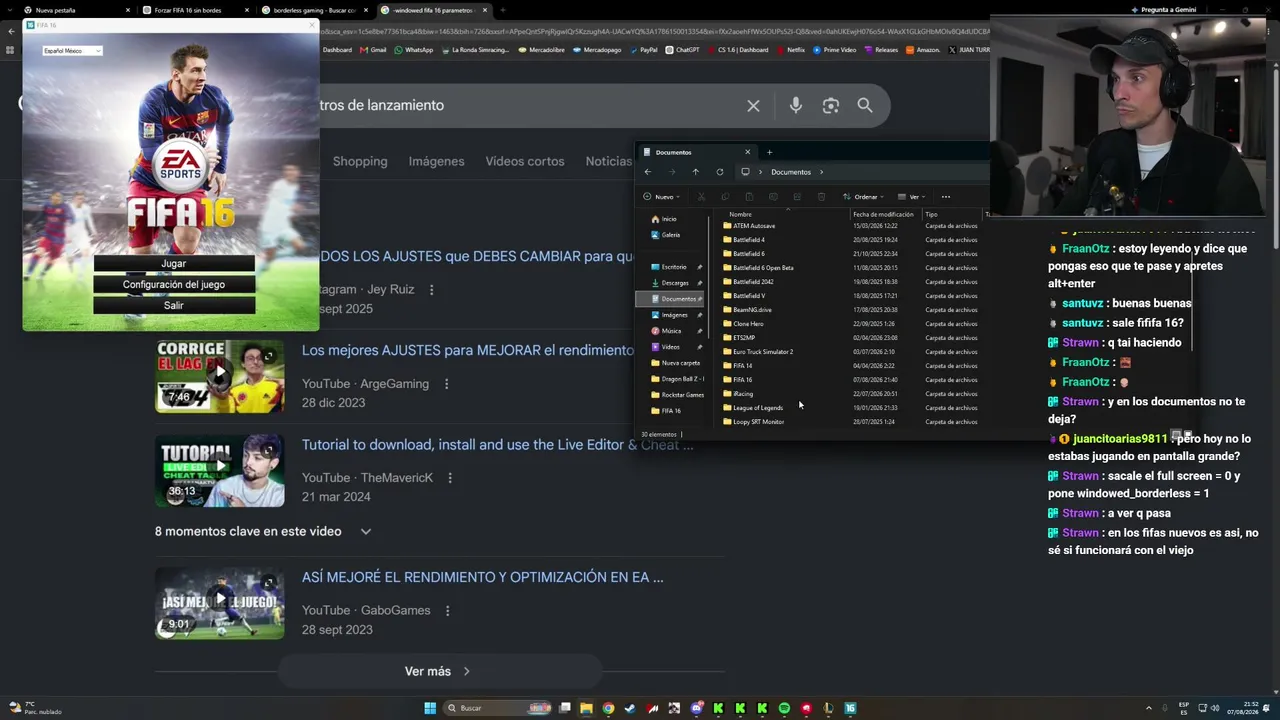Viewport: 1280px width, 720px height.
Task: Click the Windows Start button
Action: tap(430, 708)
